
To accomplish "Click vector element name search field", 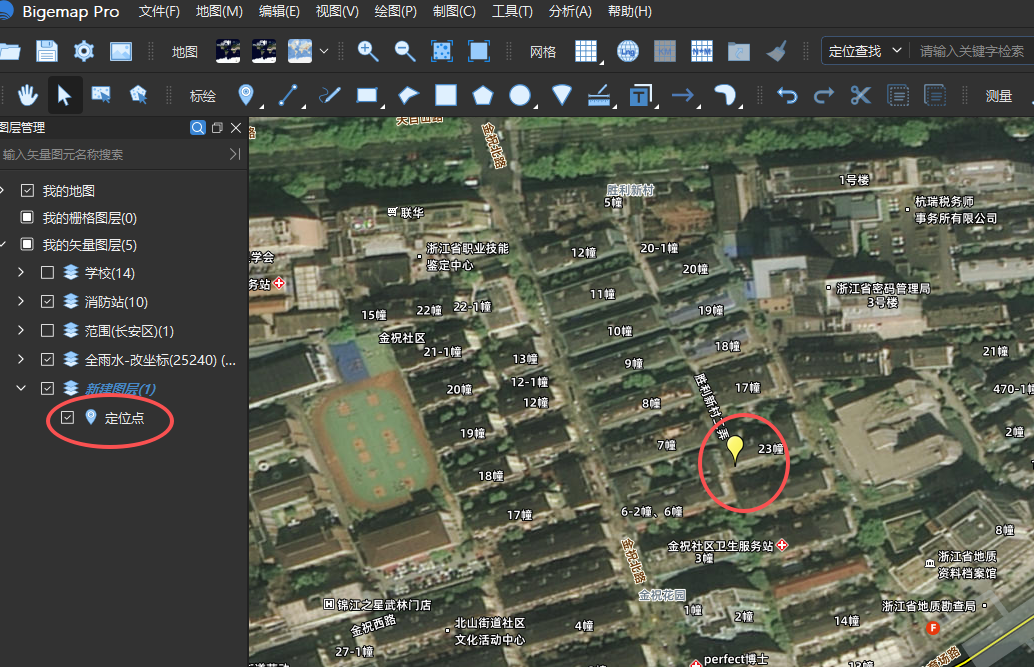I will click(x=112, y=154).
